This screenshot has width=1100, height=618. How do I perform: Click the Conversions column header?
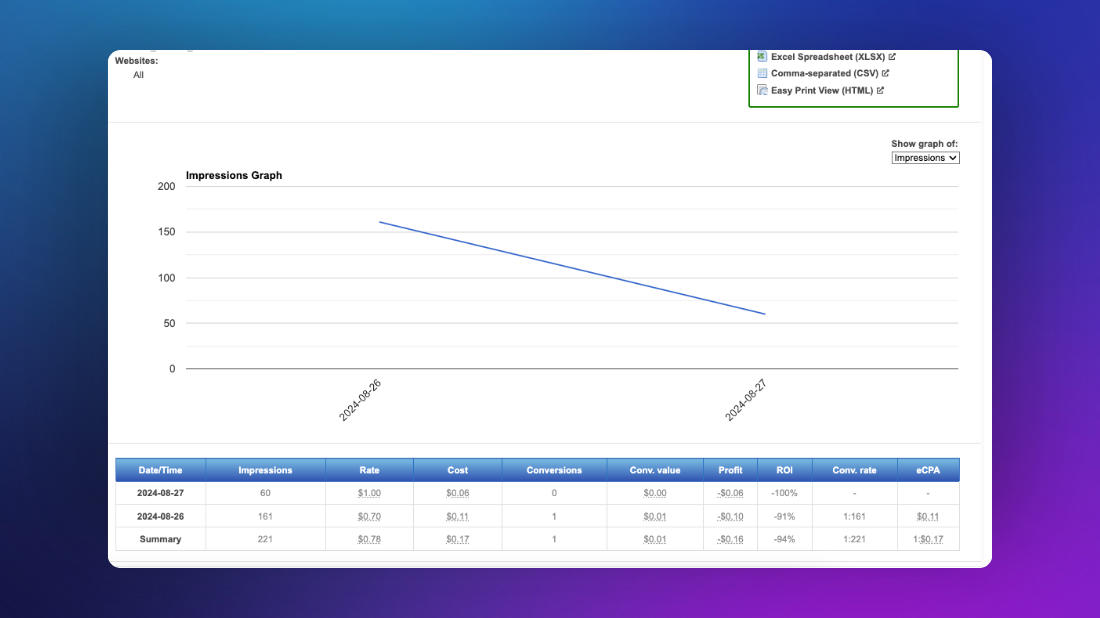[553, 470]
